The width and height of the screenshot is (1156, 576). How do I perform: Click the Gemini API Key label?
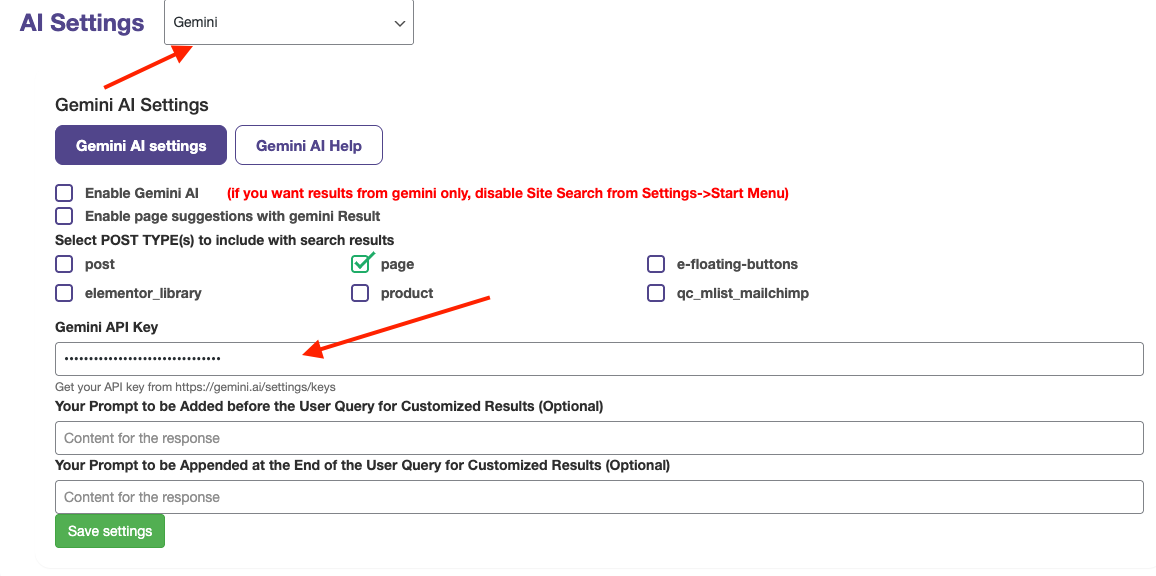(106, 327)
